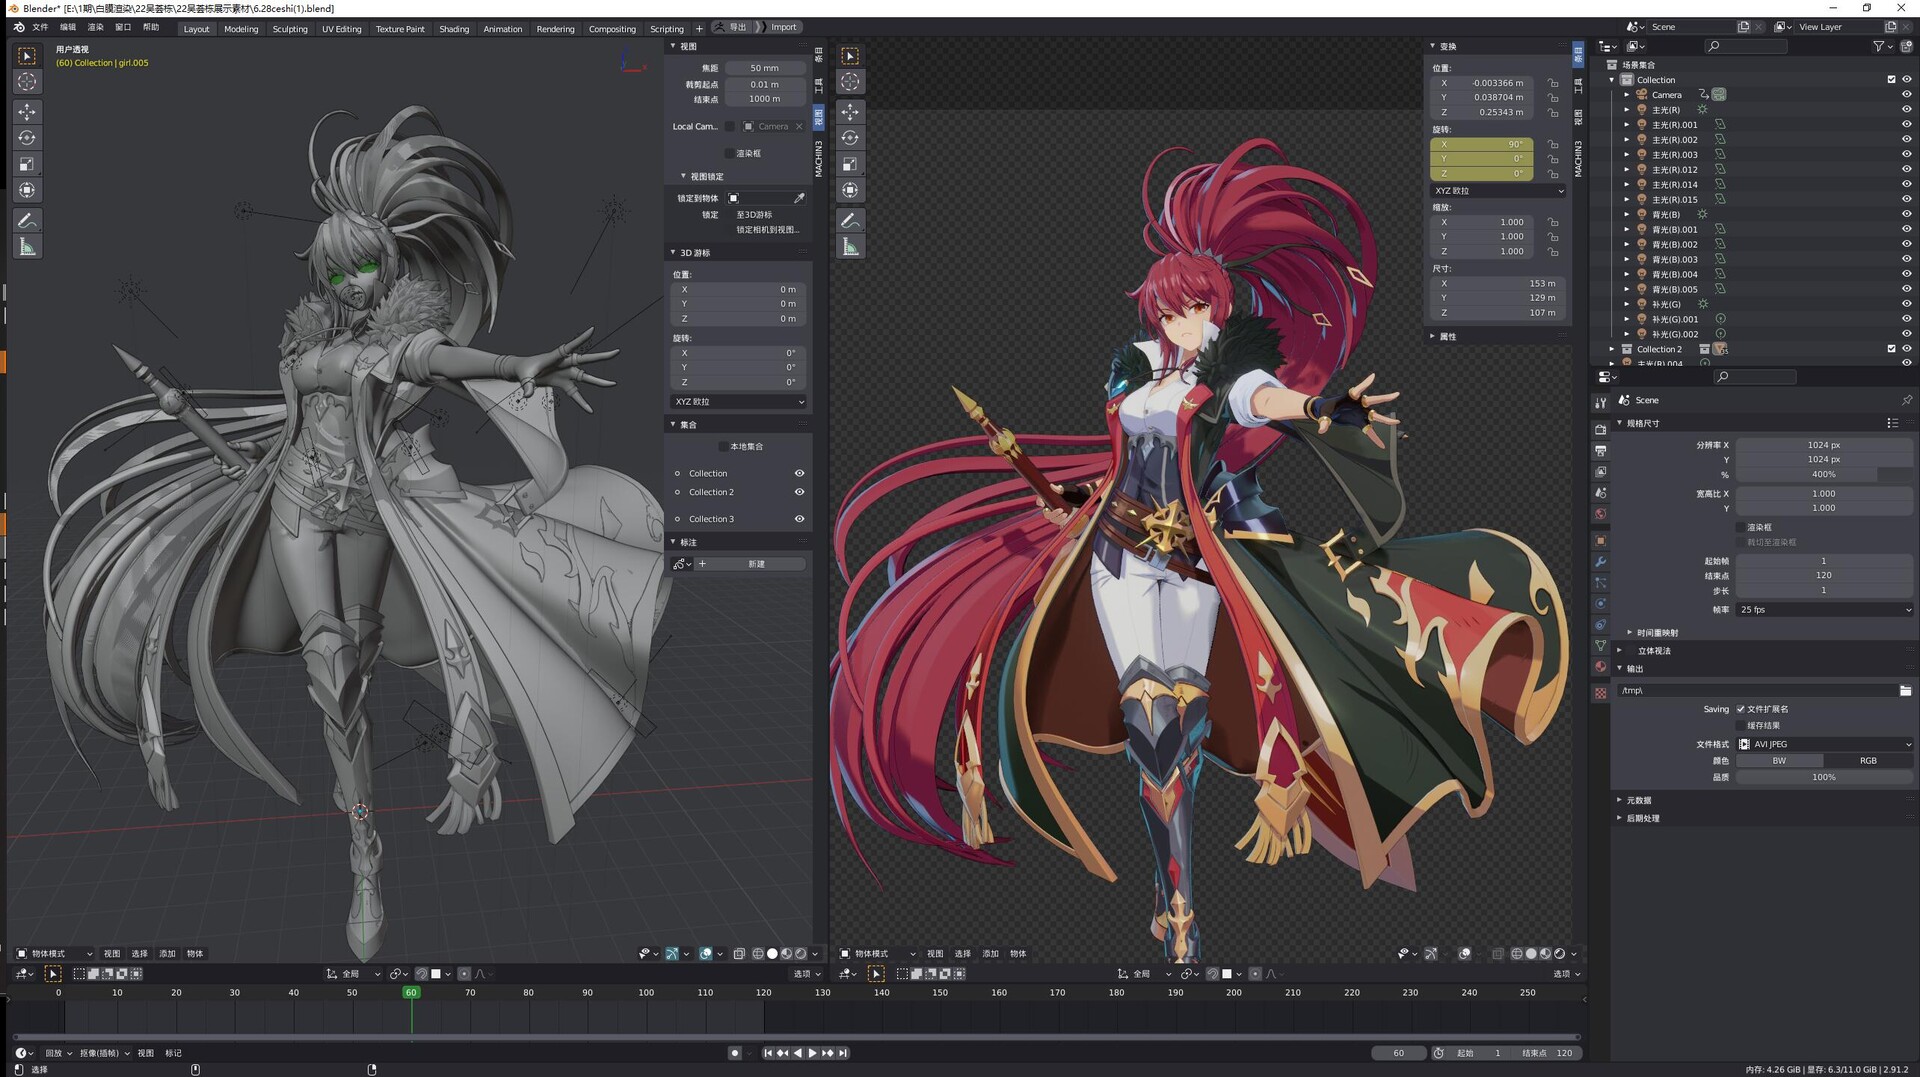Screen dimensions: 1920x1077
Task: Toggle visibility of Collection 3 in N-panel
Action: pos(799,519)
